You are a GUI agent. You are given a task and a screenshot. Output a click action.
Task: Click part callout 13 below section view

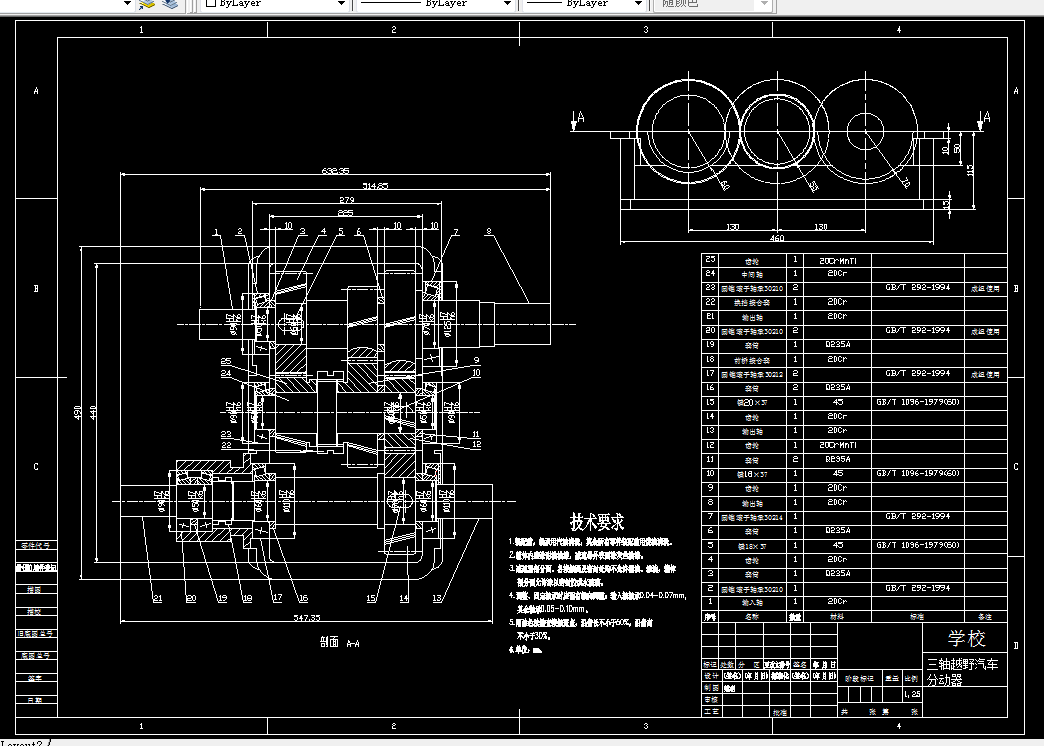pyautogui.click(x=437, y=598)
